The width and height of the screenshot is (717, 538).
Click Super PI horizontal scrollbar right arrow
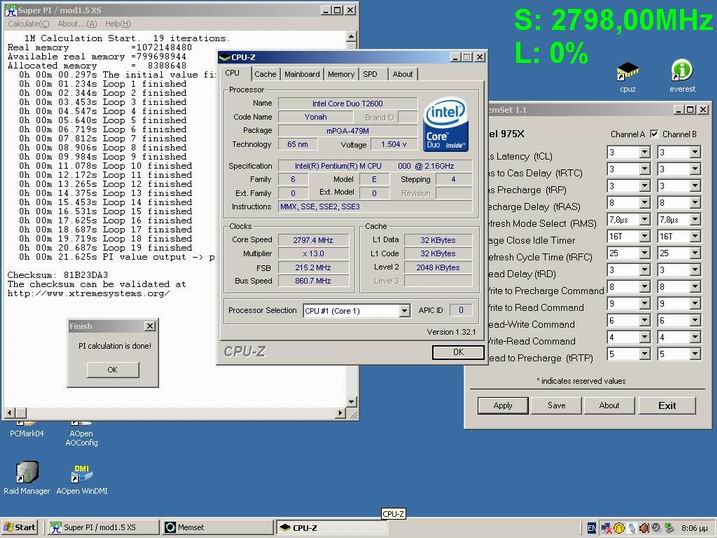(x=340, y=413)
